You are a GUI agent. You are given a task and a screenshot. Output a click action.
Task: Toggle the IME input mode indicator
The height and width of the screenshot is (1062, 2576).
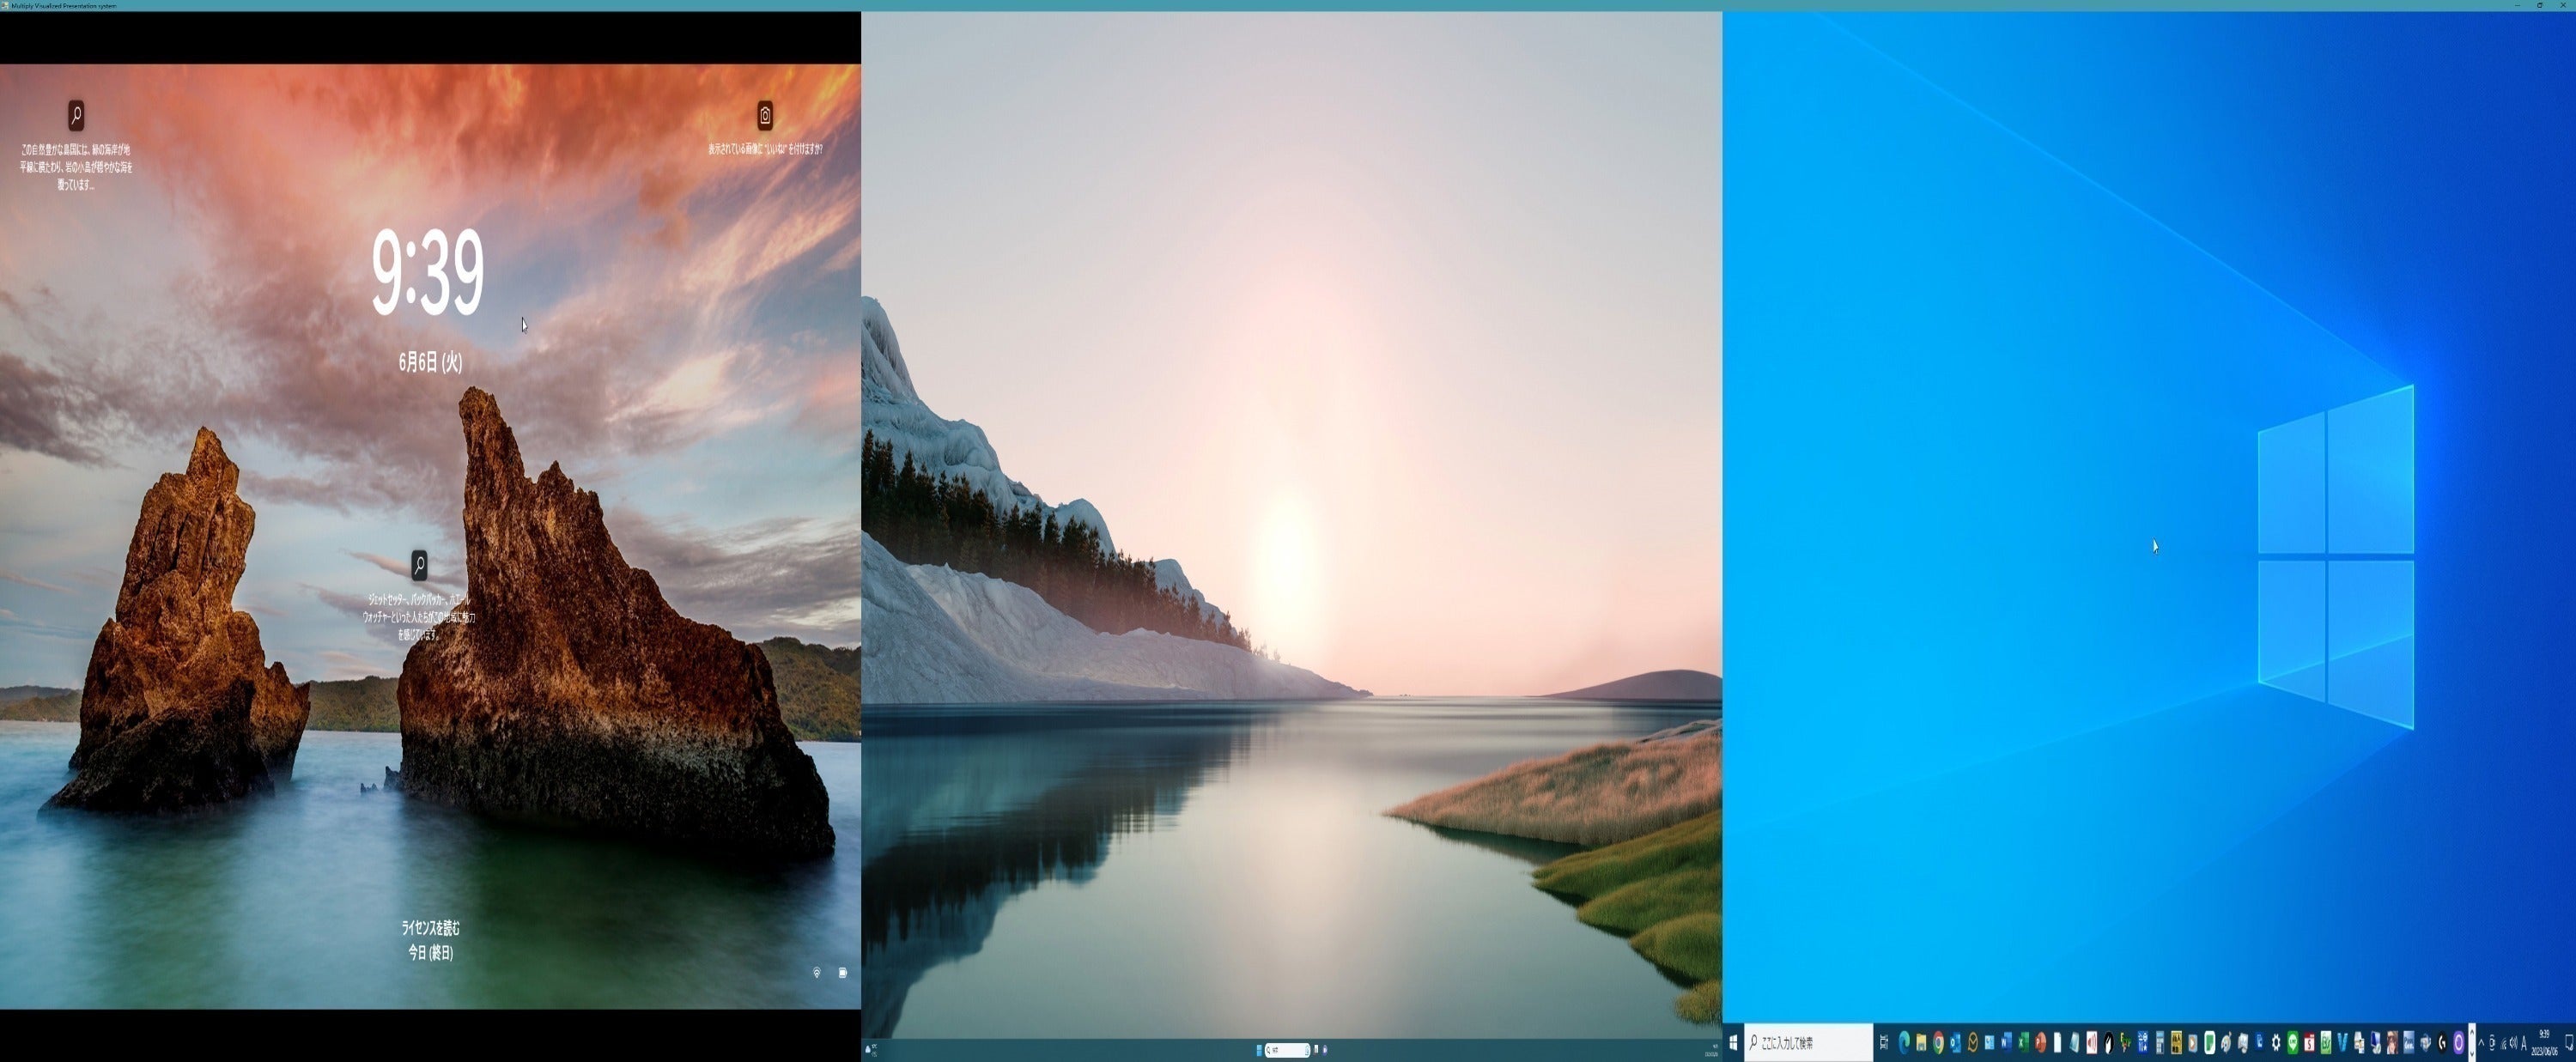(2524, 1044)
